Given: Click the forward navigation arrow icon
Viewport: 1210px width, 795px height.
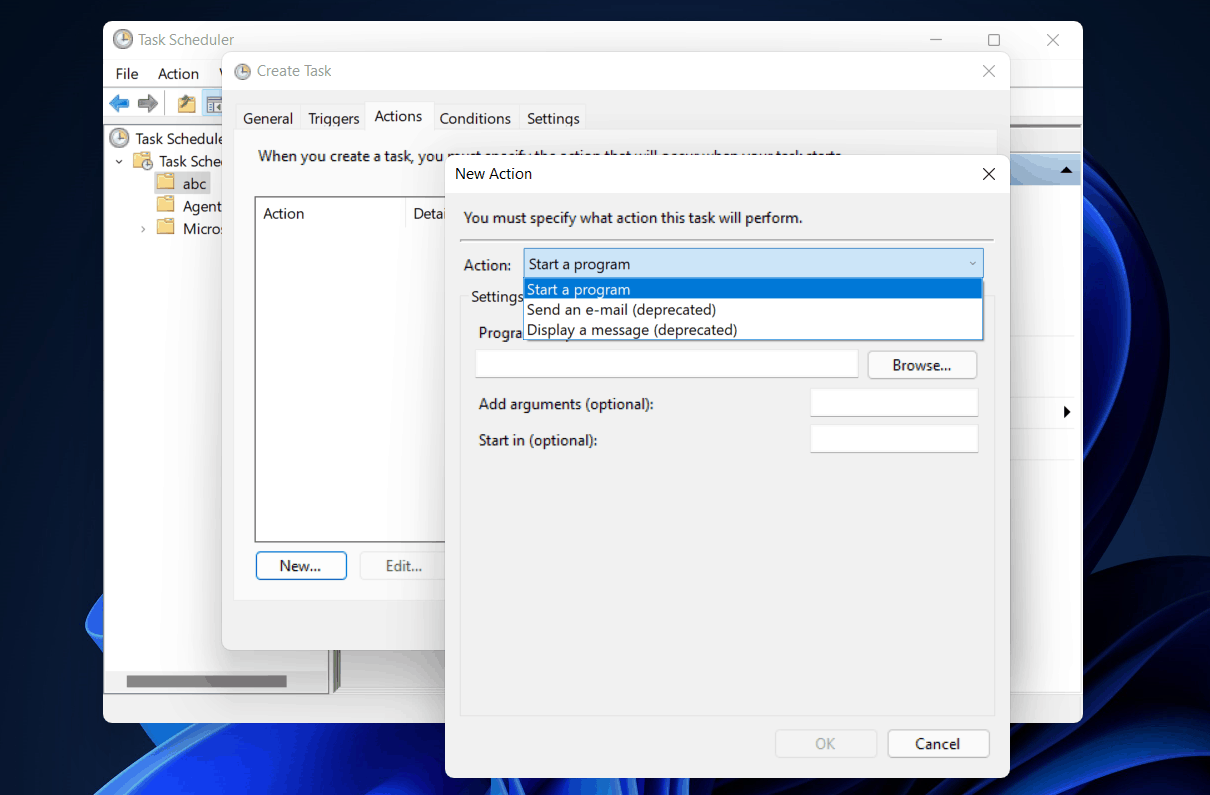Looking at the screenshot, I should 148,103.
